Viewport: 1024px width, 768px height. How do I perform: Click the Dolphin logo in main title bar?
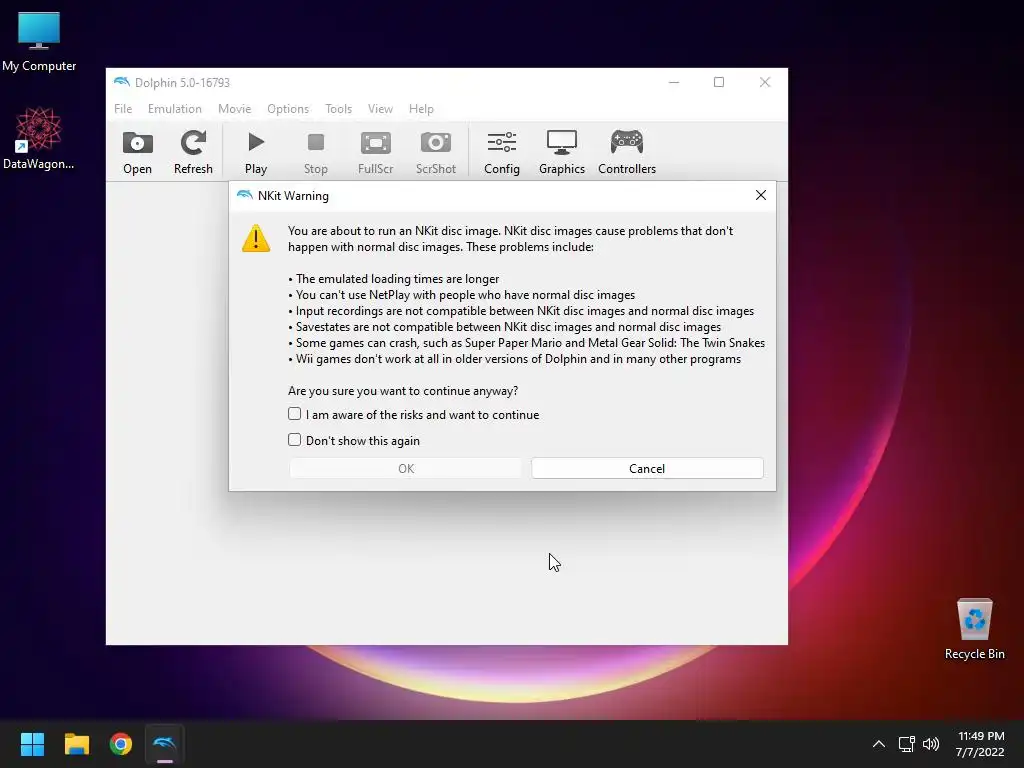pyautogui.click(x=121, y=82)
